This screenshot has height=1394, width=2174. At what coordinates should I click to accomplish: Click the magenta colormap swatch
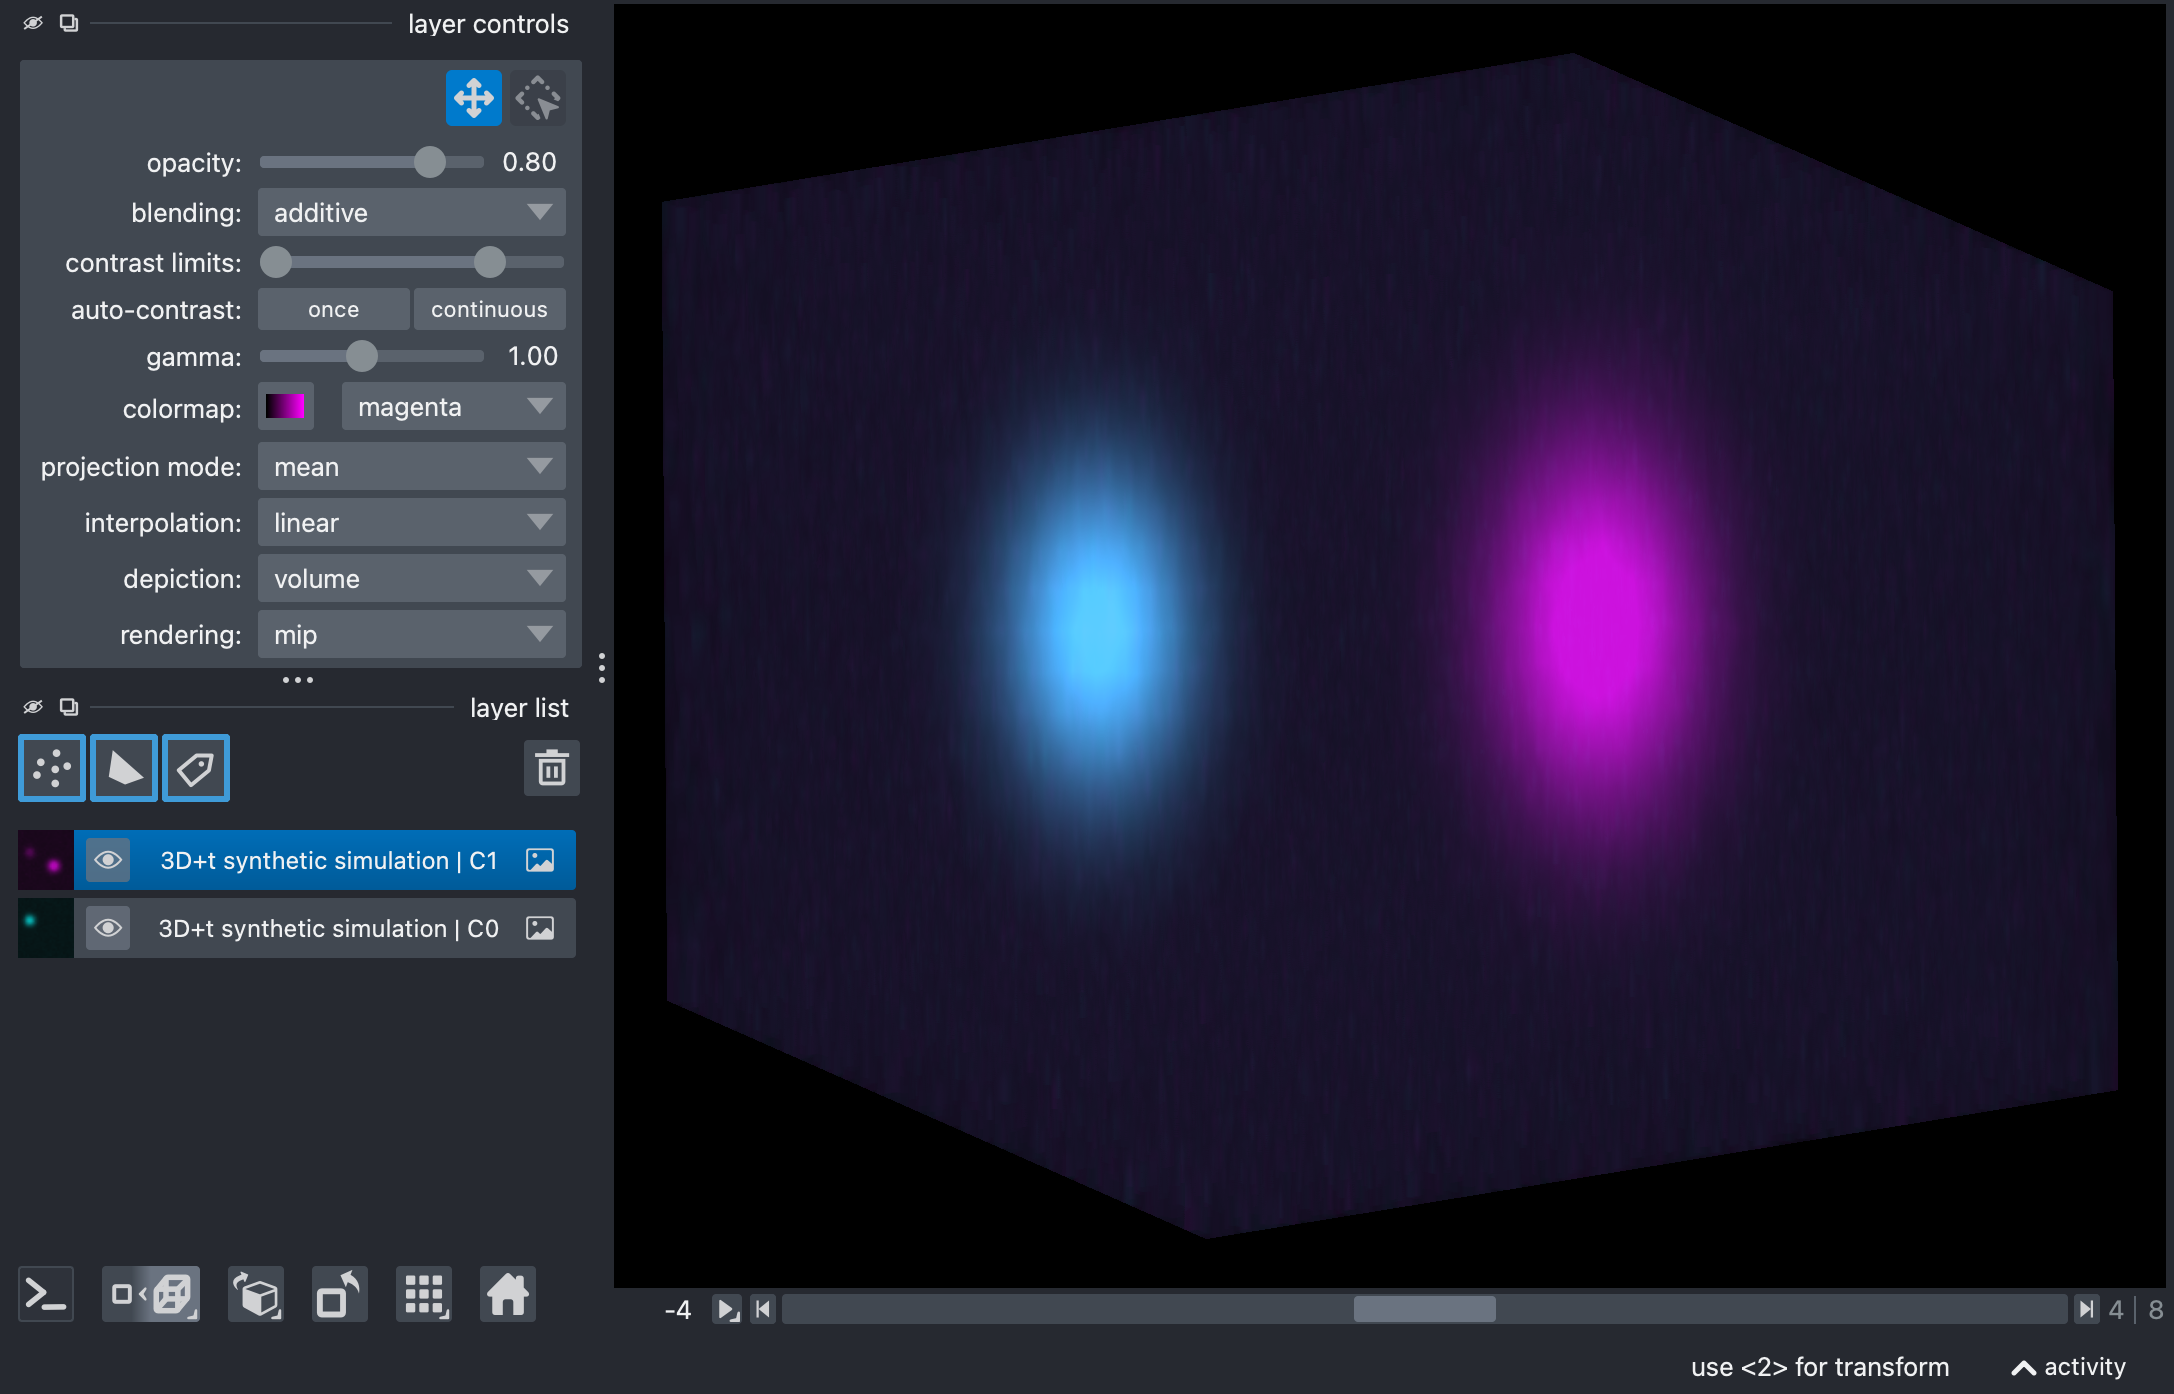coord(286,406)
